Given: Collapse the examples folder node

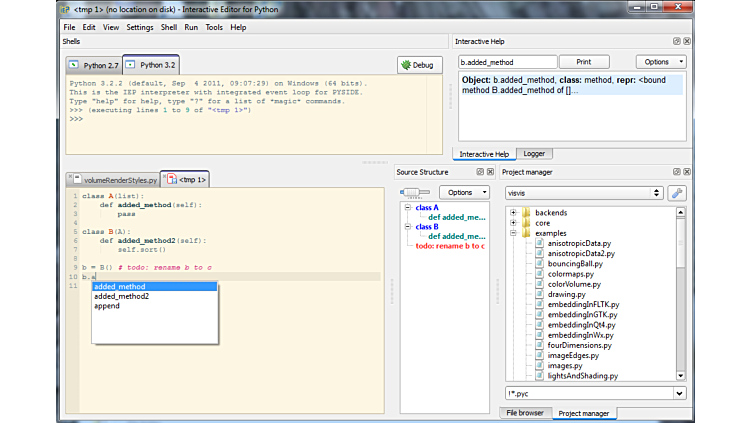Looking at the screenshot, I should (513, 233).
